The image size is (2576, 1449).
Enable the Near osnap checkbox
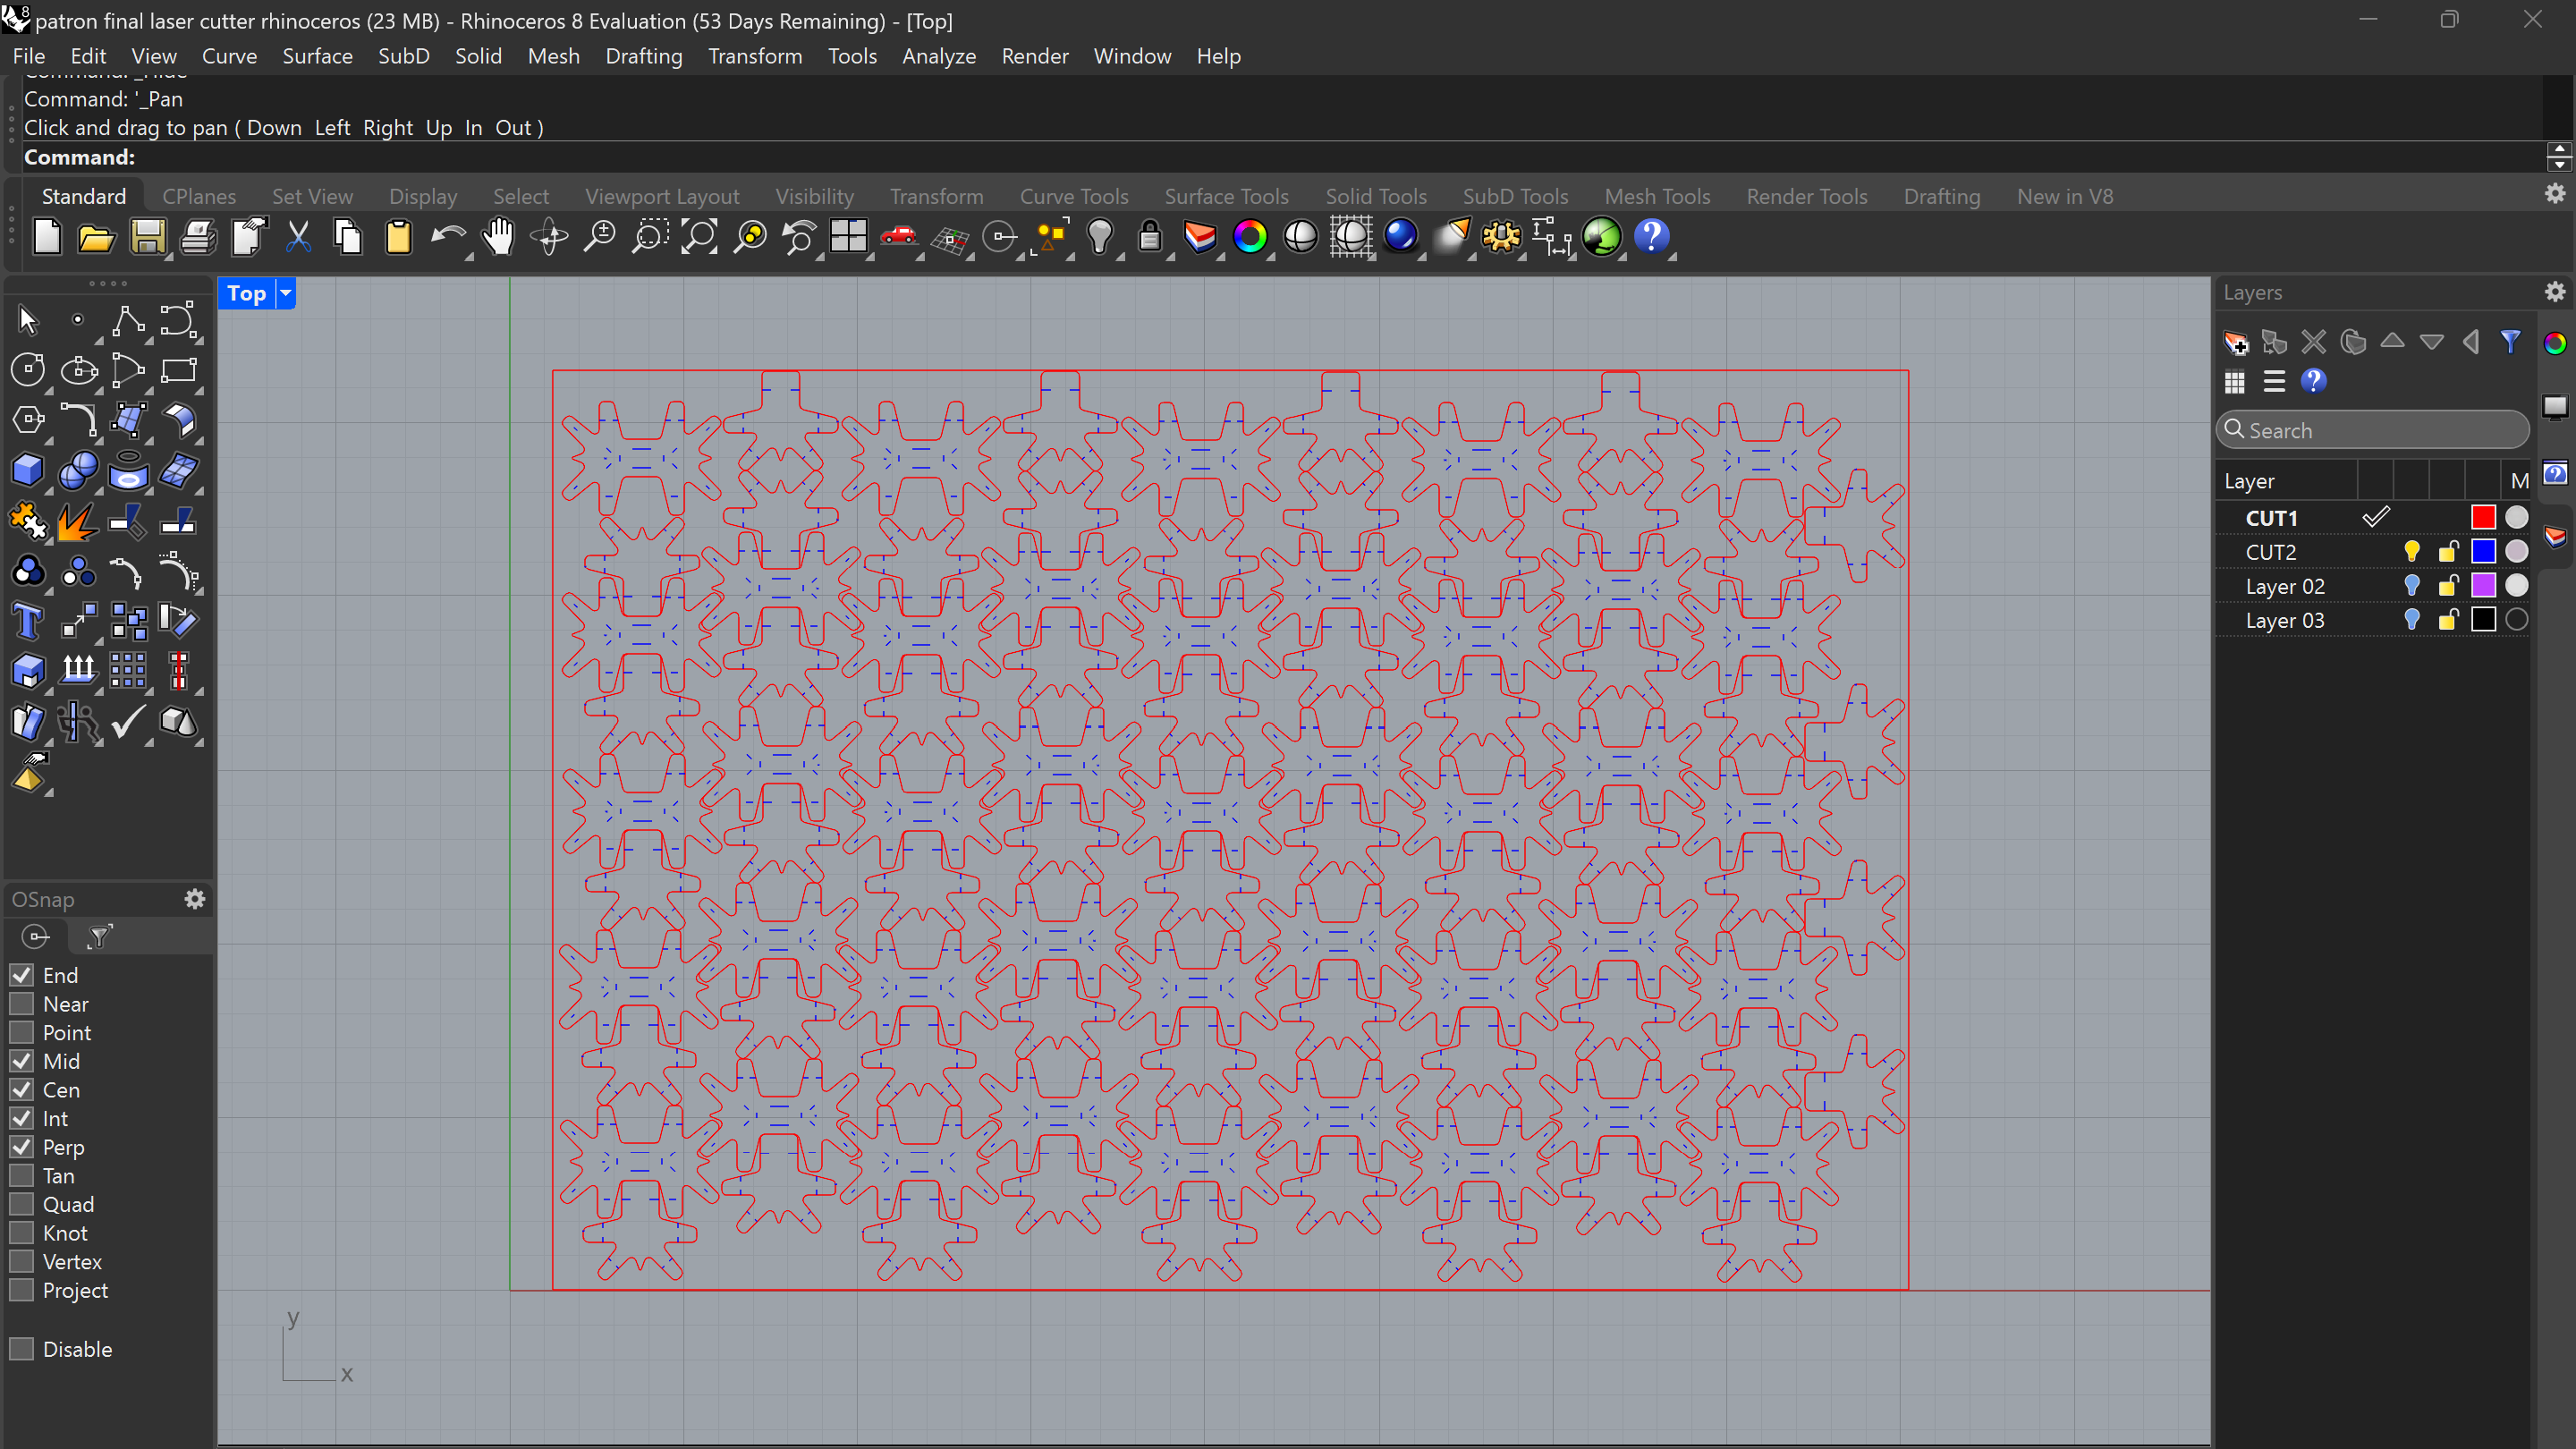coord(21,1004)
